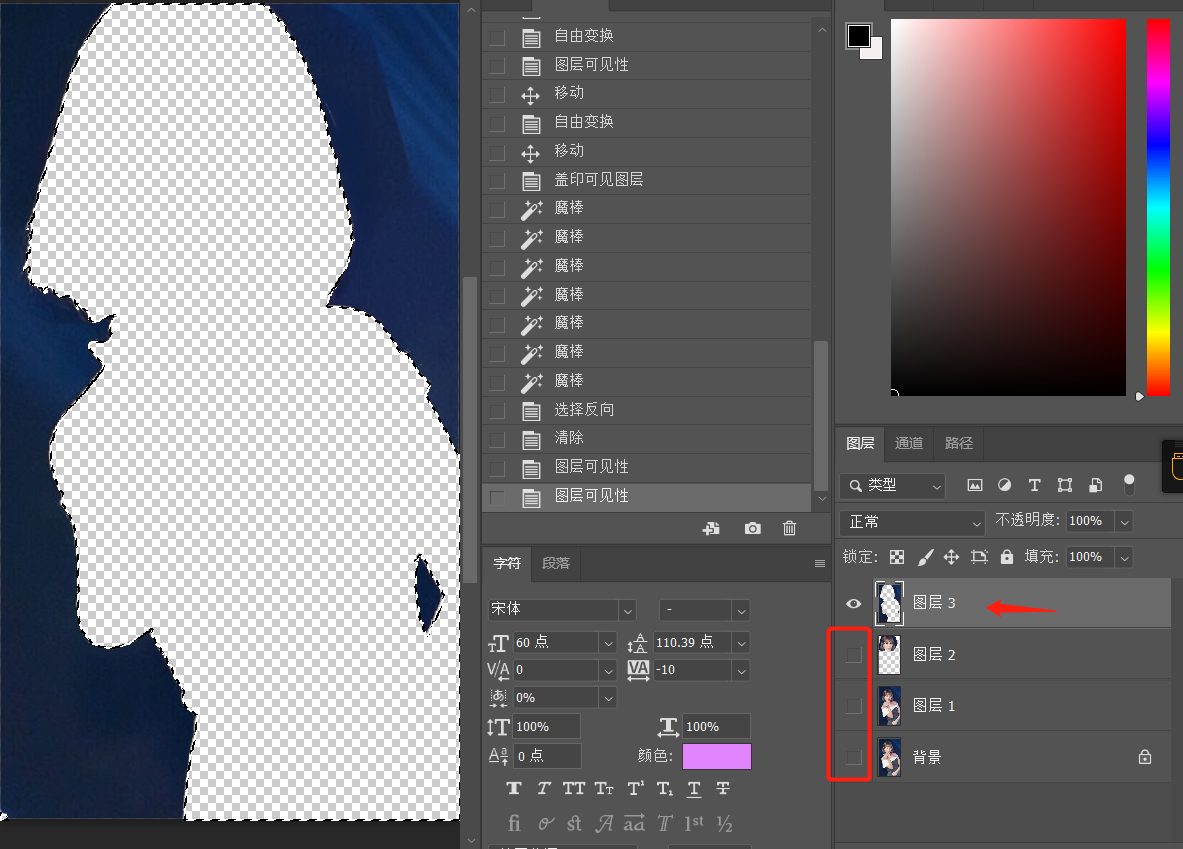
Task: Set history brush source at 盖印可见图层
Action: (496, 180)
